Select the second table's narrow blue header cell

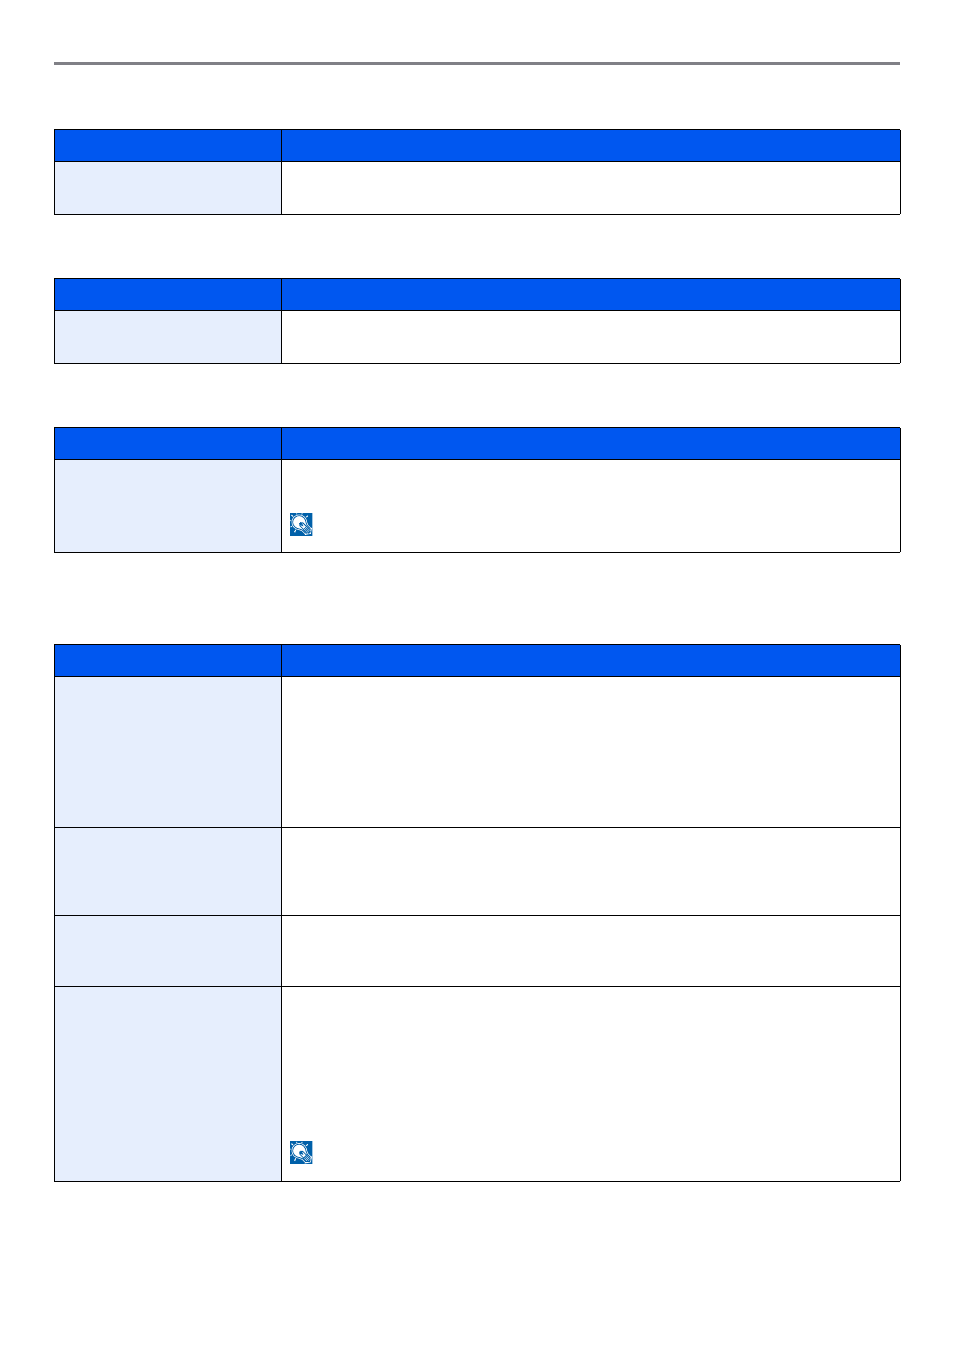coord(168,295)
